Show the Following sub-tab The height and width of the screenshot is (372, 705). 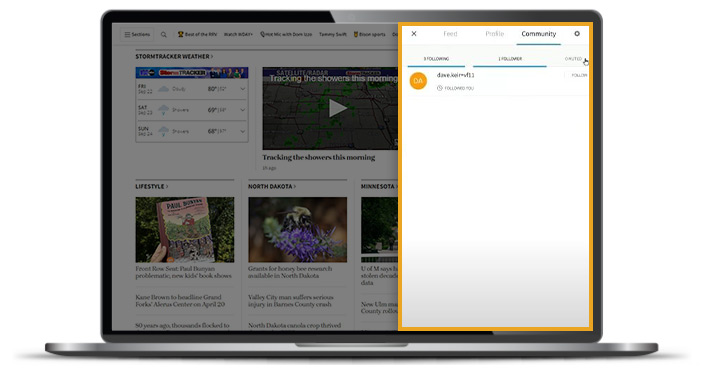436,59
